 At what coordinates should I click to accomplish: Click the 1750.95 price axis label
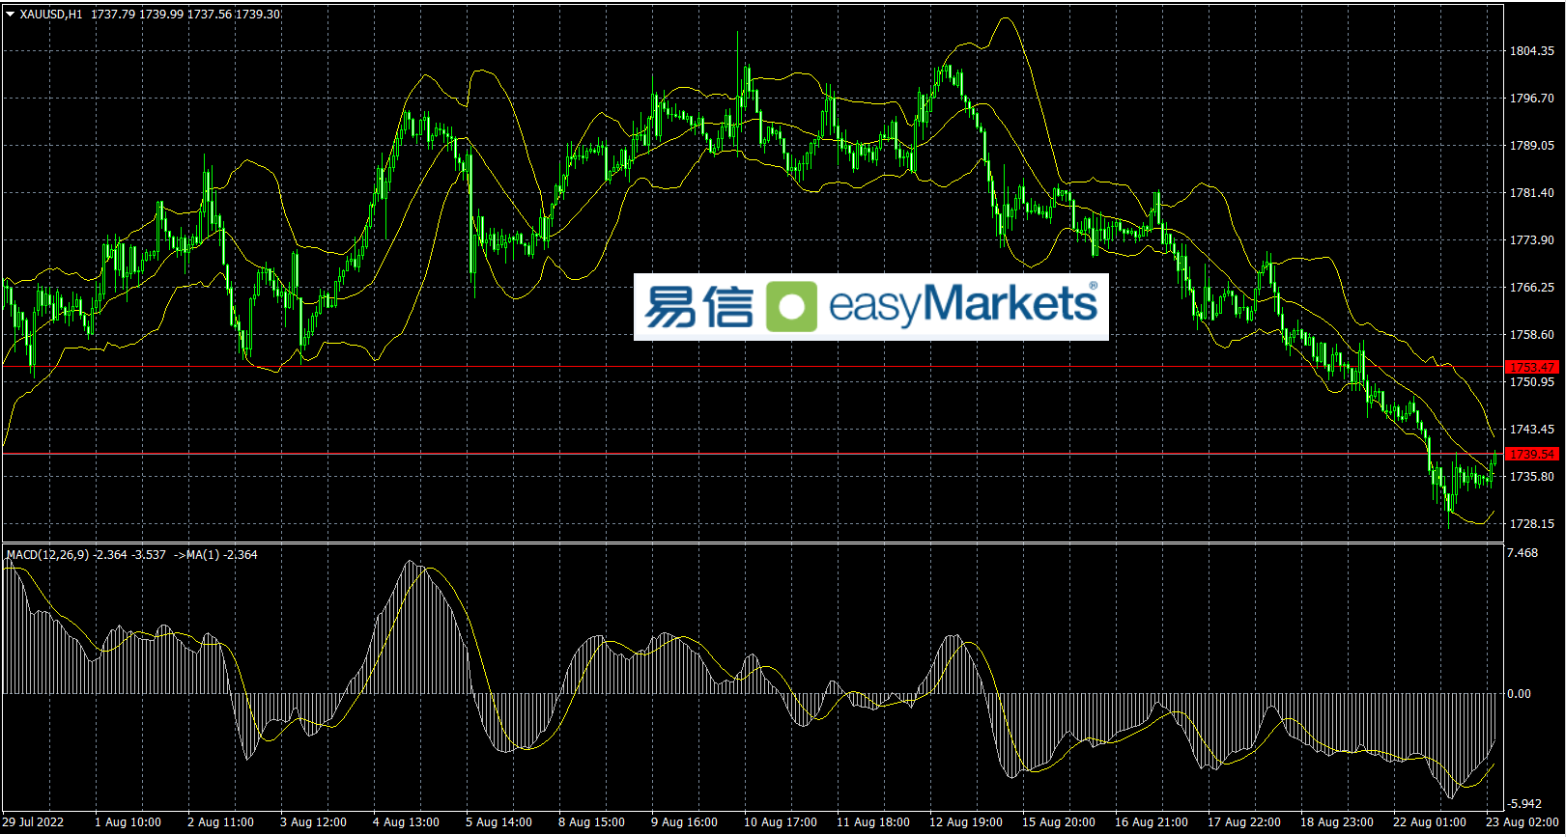pyautogui.click(x=1530, y=382)
